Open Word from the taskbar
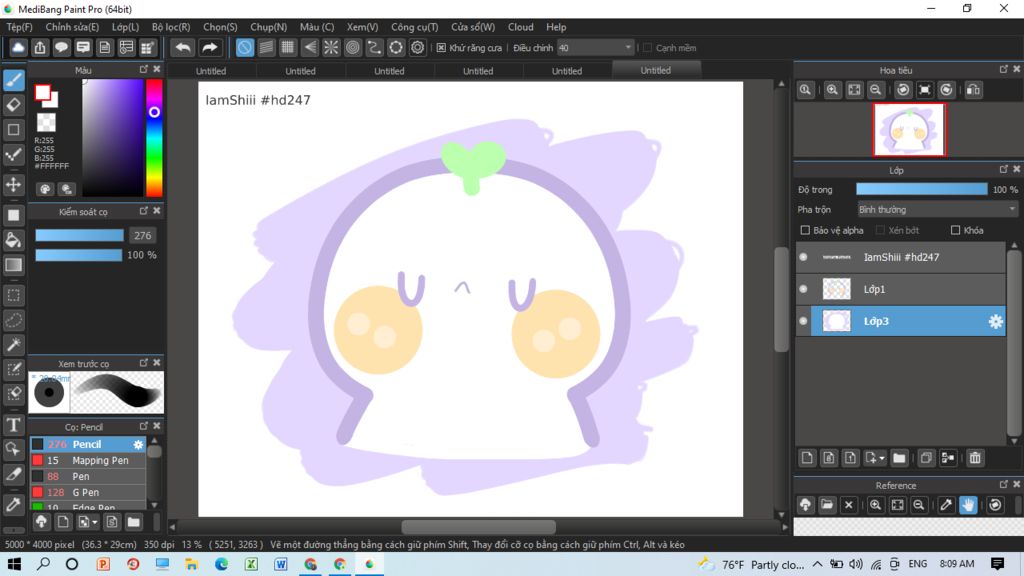 pyautogui.click(x=281, y=564)
